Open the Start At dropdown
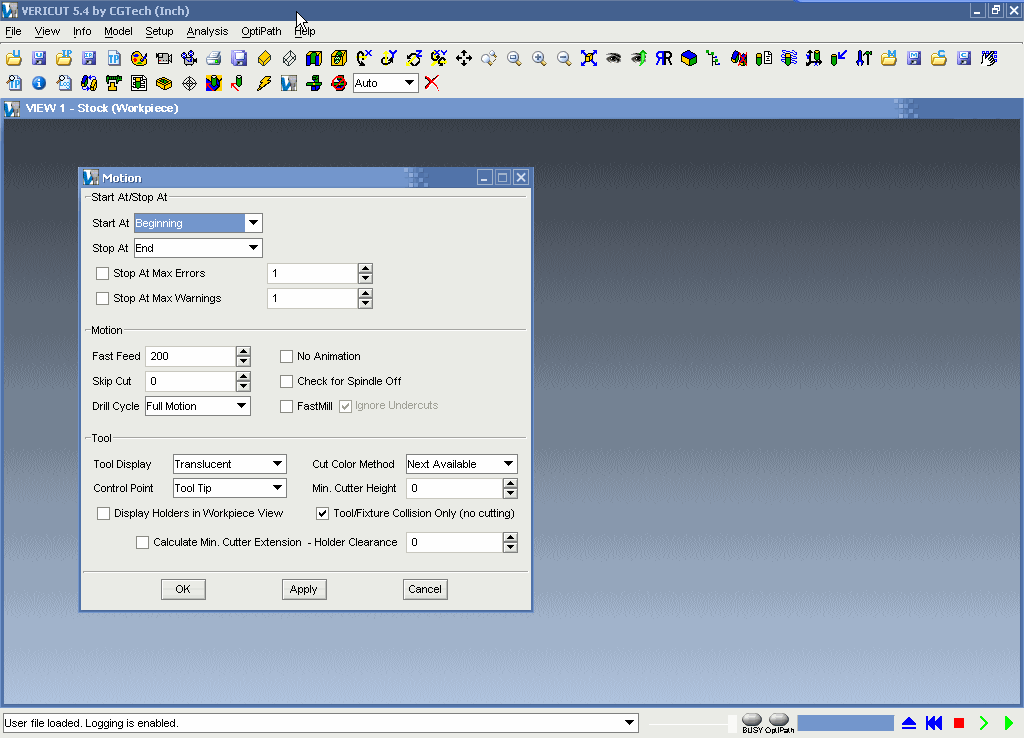 coord(199,223)
